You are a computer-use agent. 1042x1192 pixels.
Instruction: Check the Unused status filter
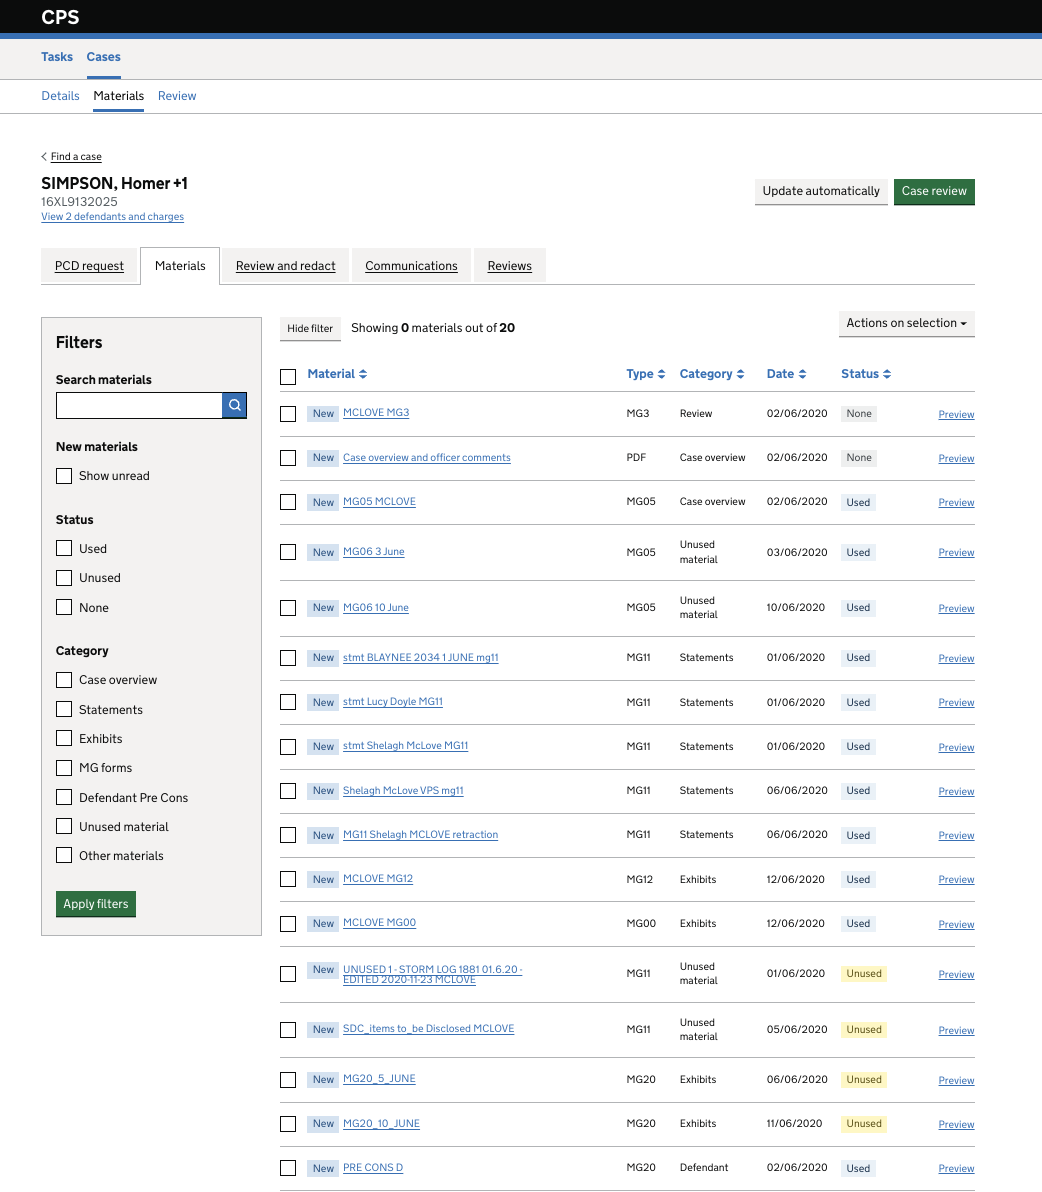click(64, 578)
